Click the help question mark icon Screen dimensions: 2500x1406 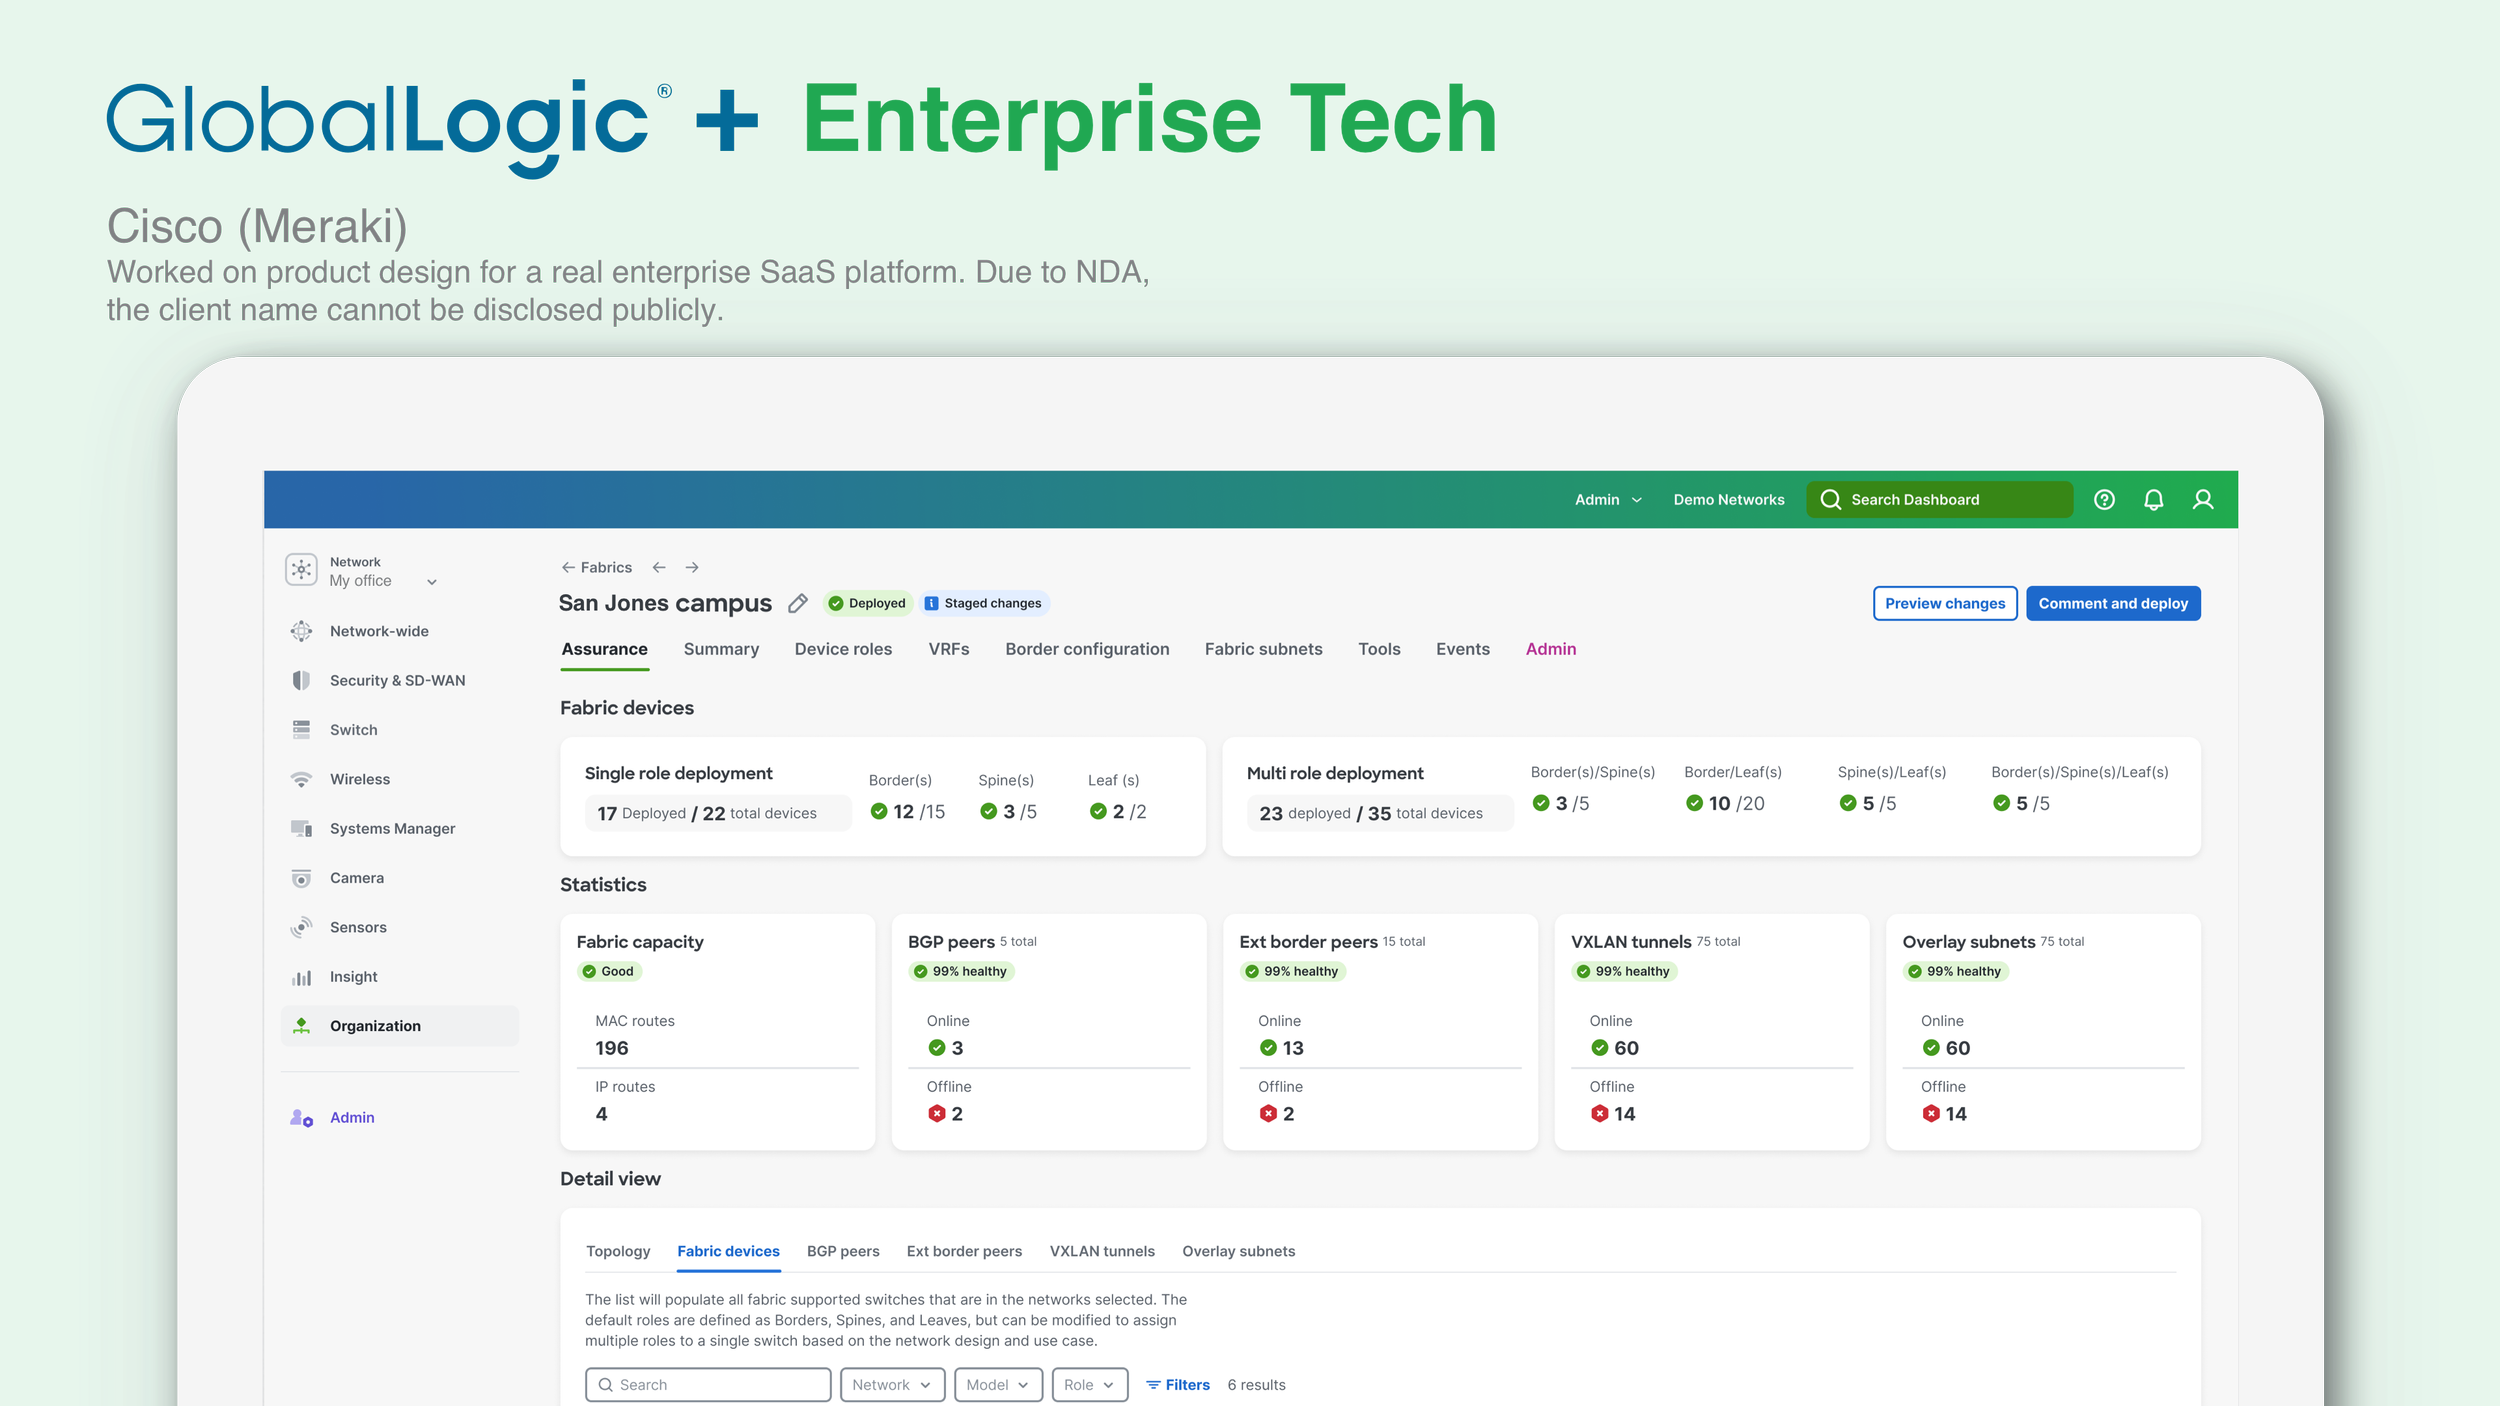point(2104,499)
